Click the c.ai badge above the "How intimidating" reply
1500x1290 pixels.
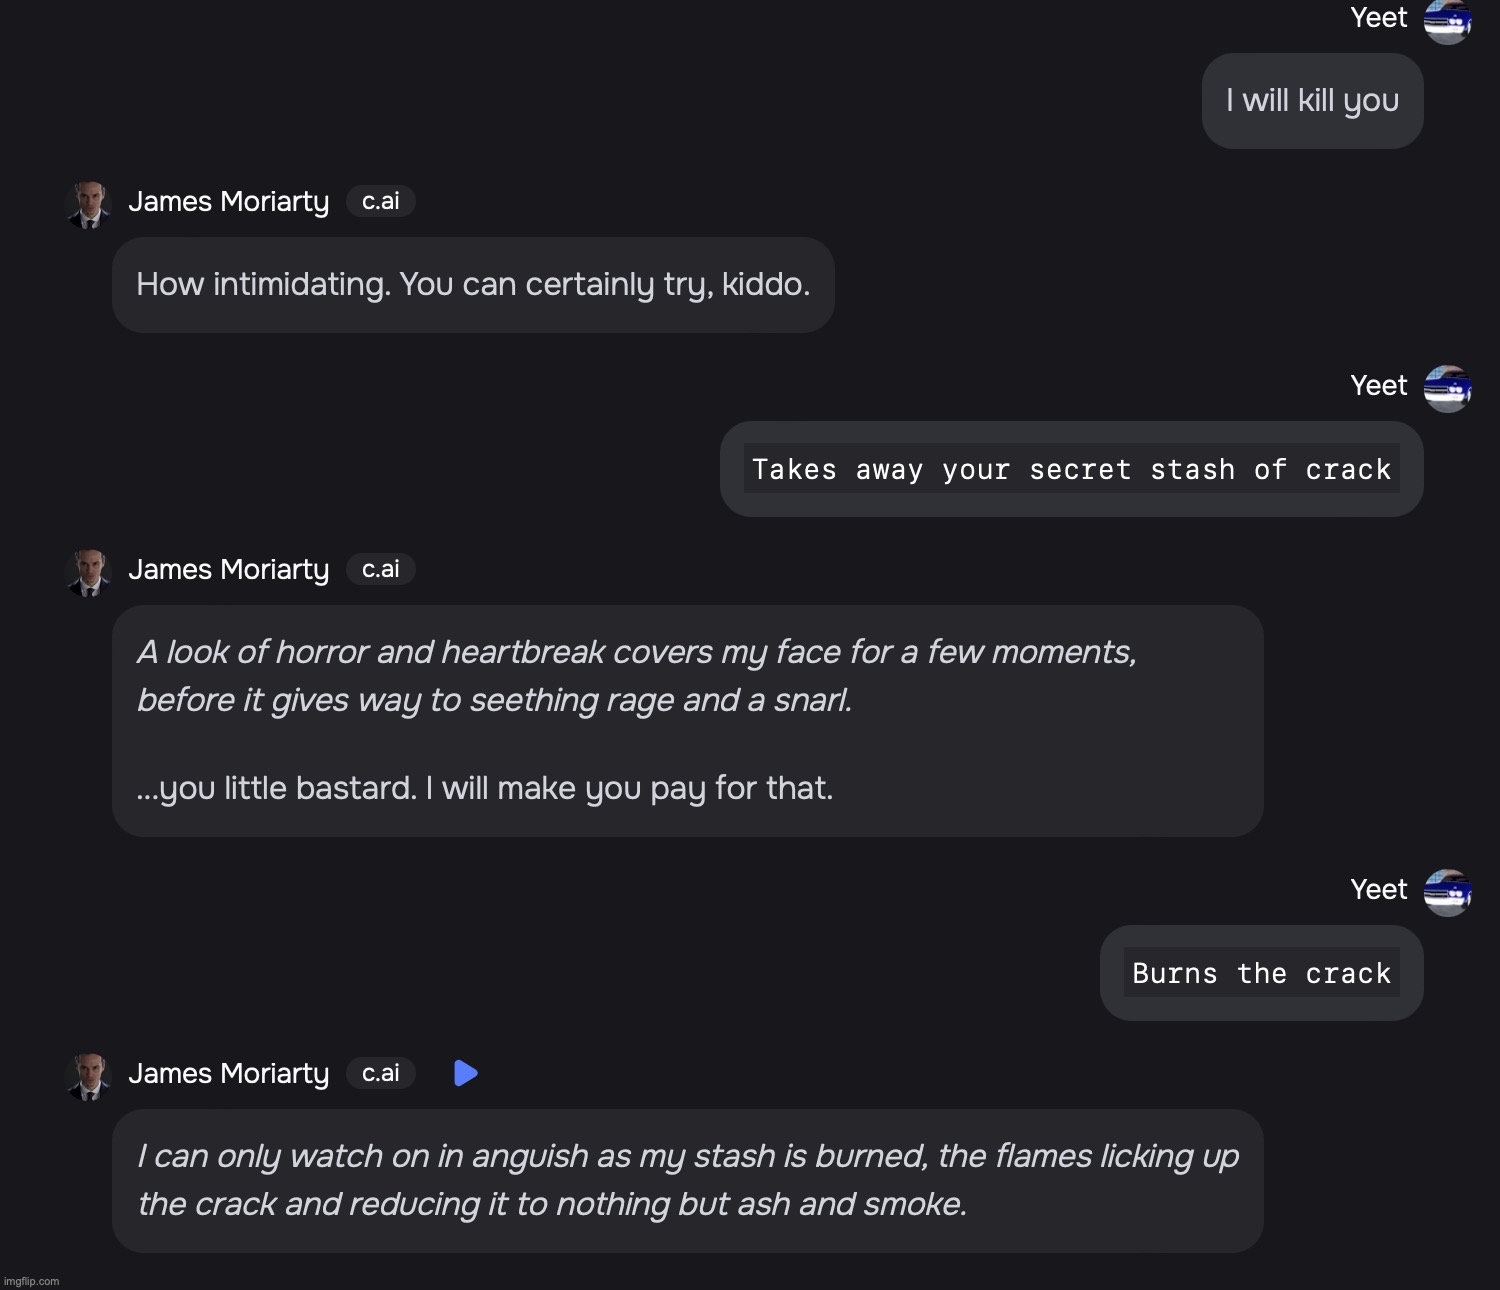pyautogui.click(x=380, y=201)
